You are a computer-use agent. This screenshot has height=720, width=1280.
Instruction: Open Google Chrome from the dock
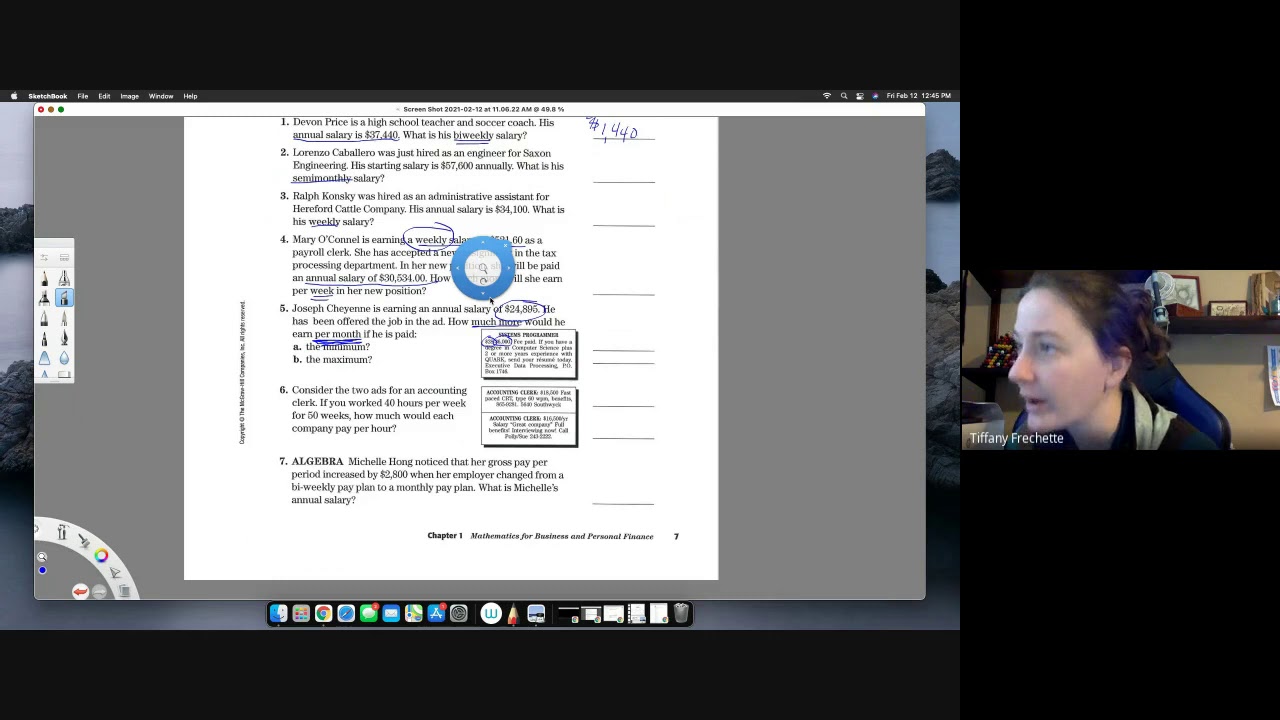pos(323,613)
